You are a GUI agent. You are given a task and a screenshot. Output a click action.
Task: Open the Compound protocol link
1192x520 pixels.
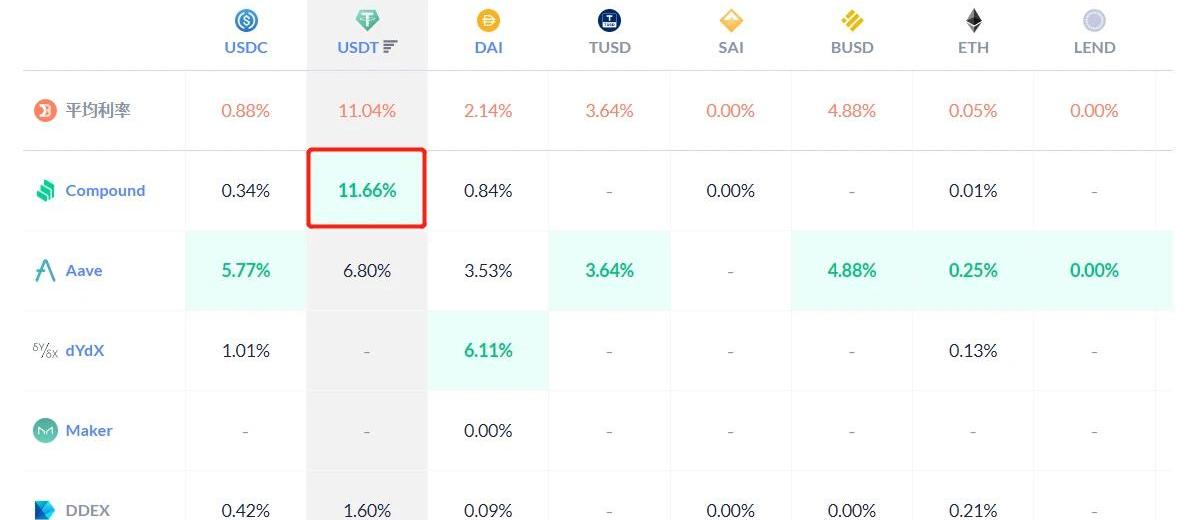105,190
